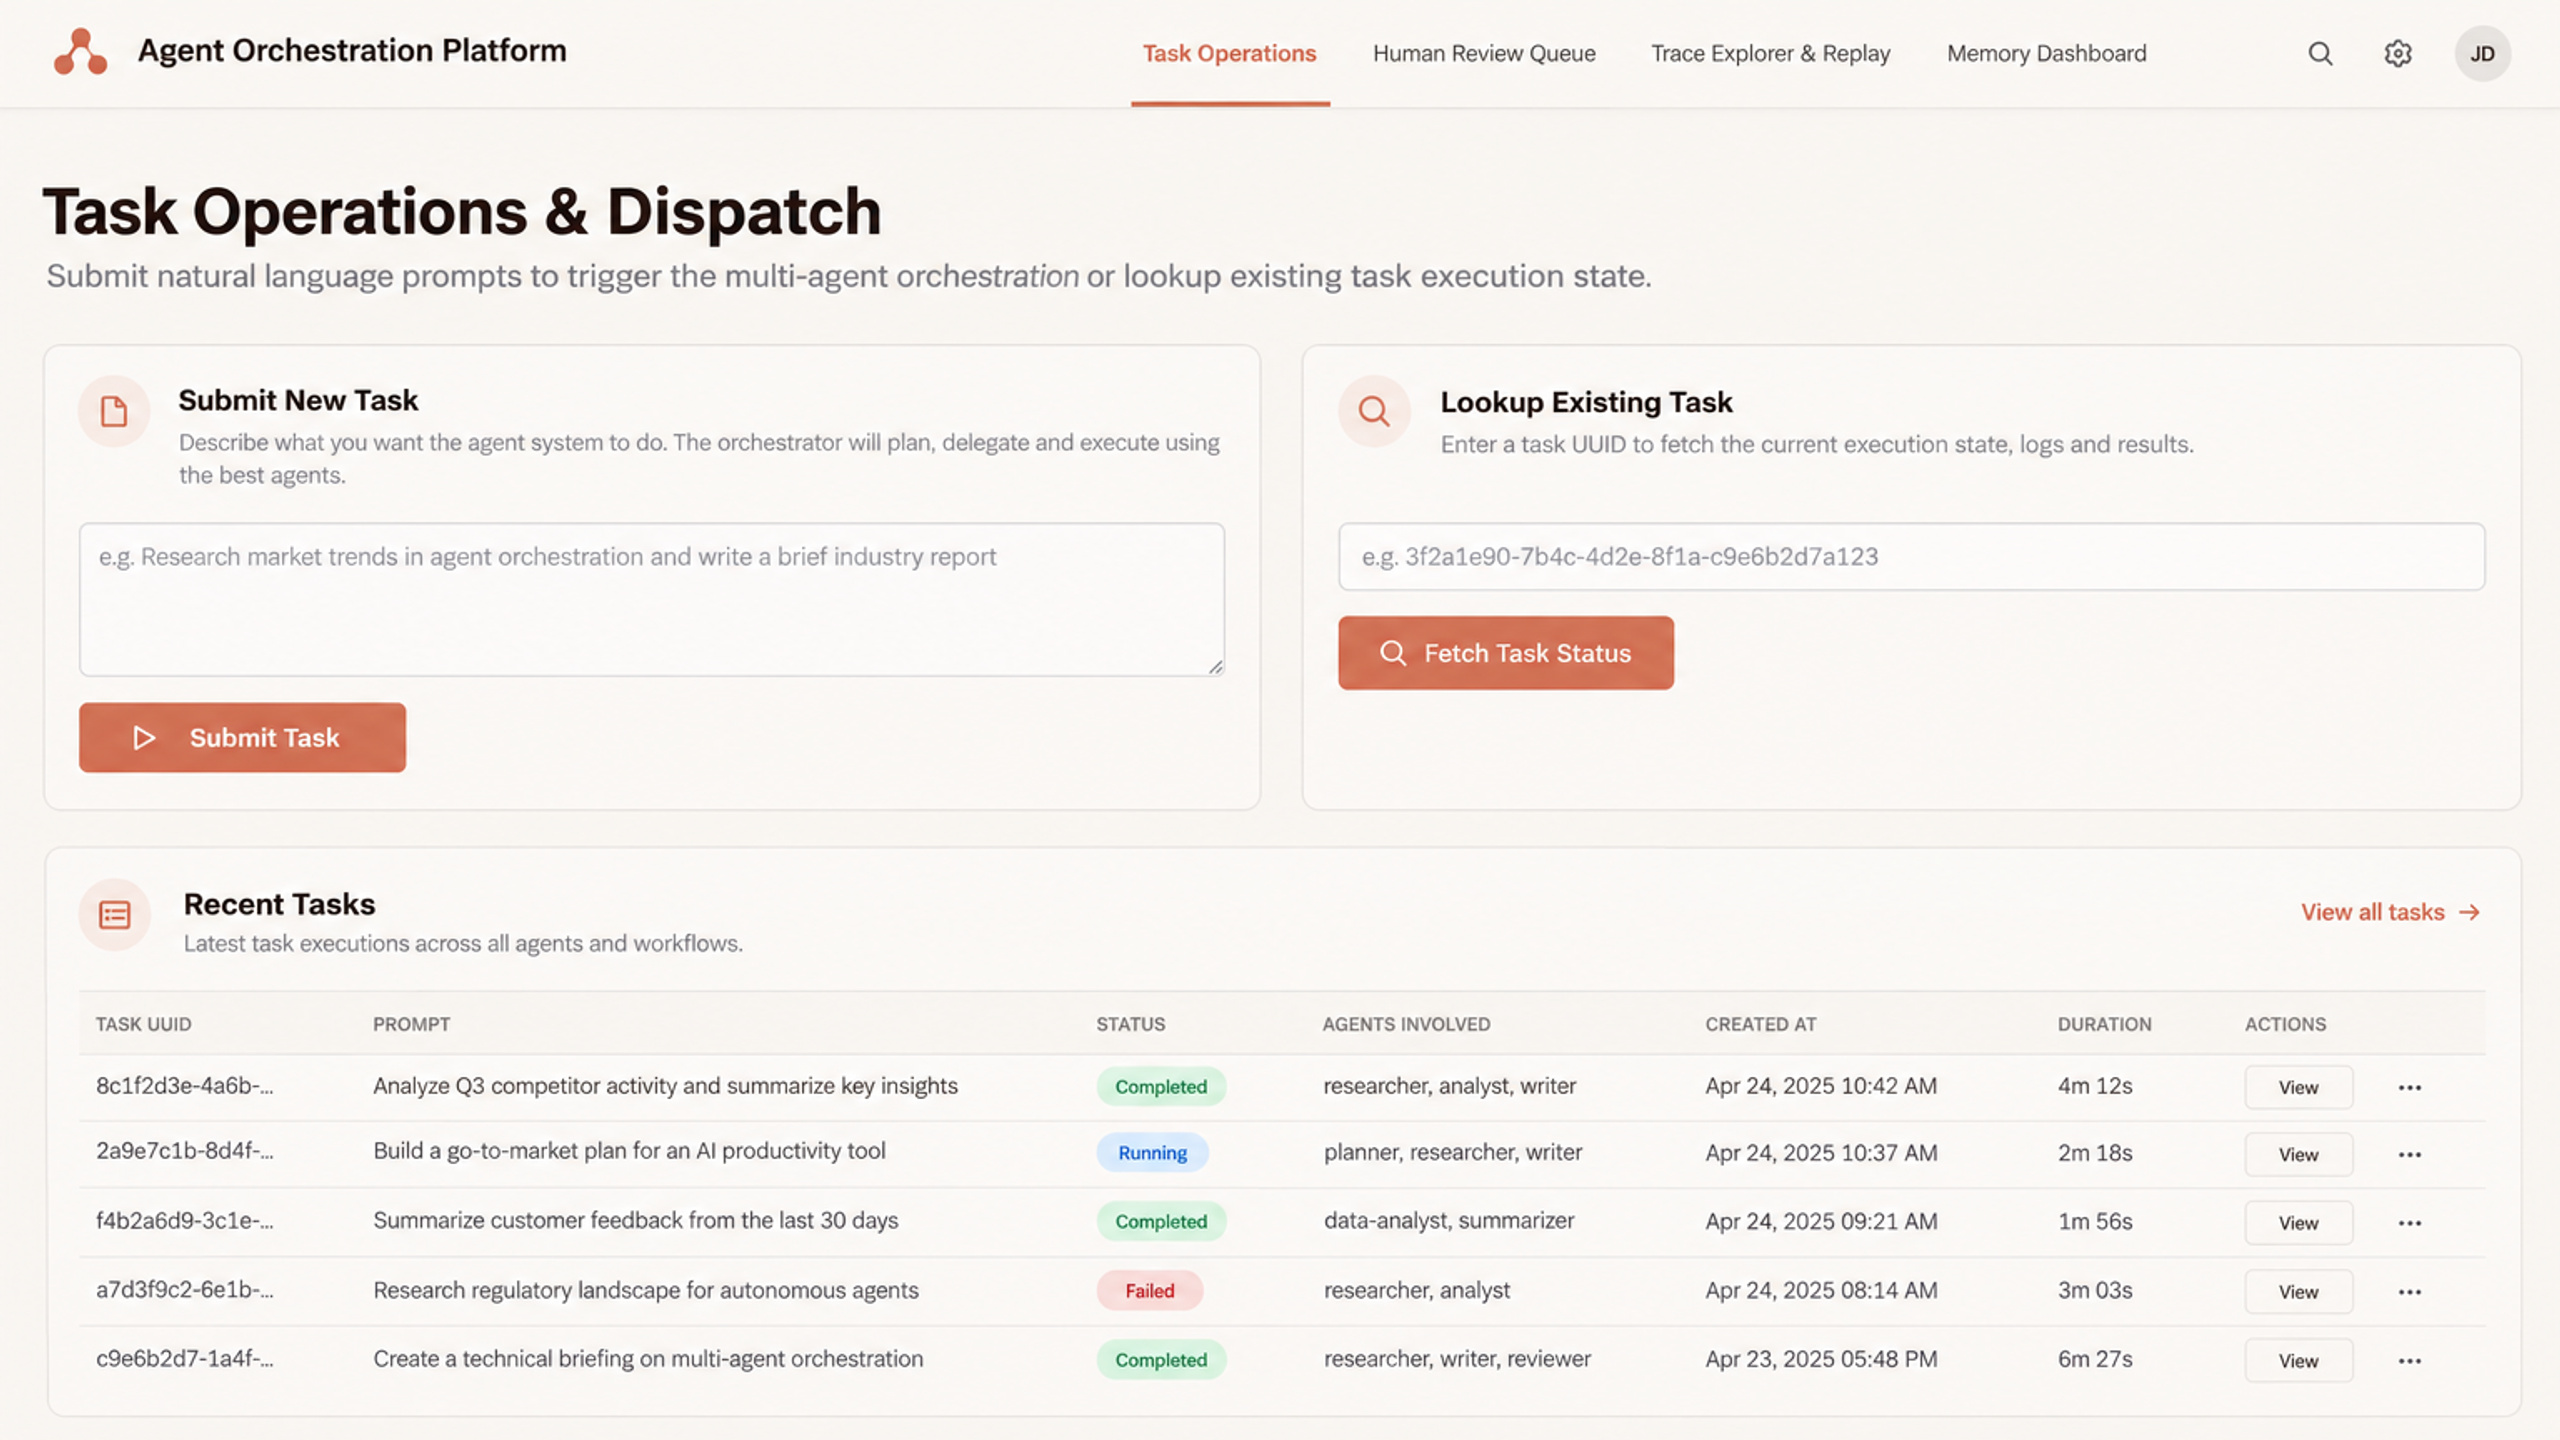The image size is (2560, 1440).
Task: Click the Lookup Existing Task magnifier icon
Action: pyautogui.click(x=1374, y=411)
